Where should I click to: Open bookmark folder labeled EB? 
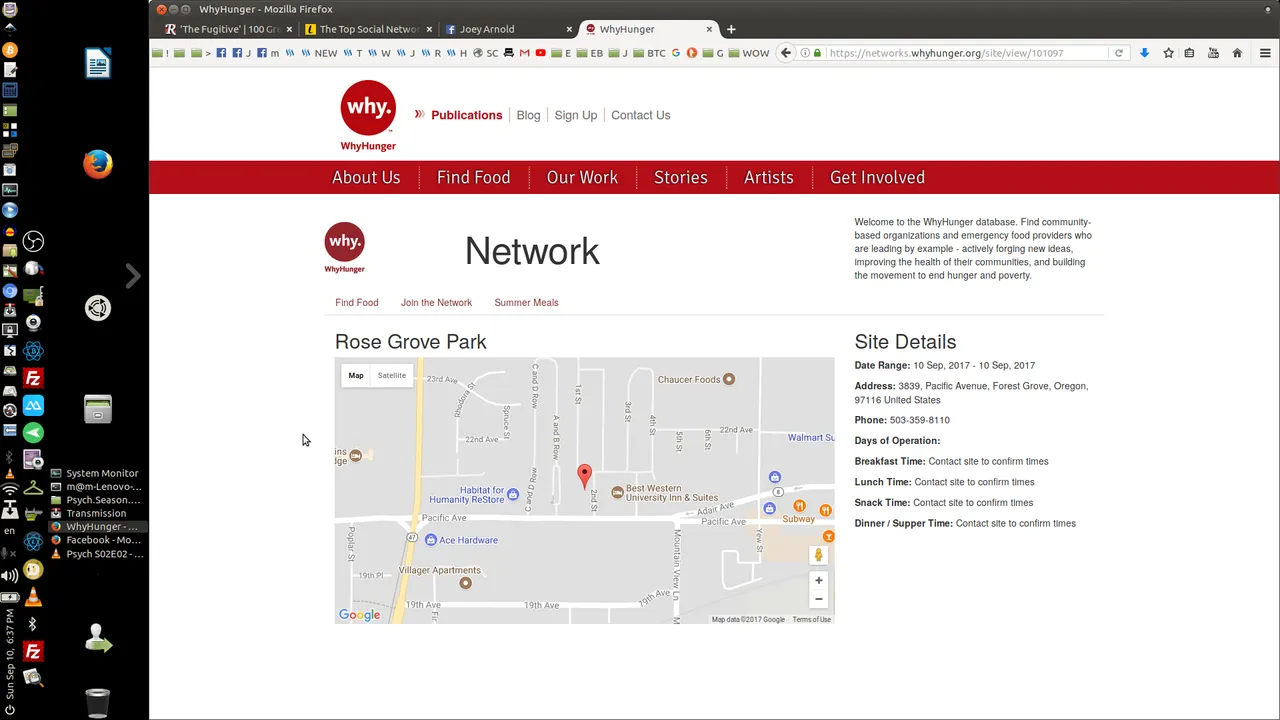(x=589, y=53)
